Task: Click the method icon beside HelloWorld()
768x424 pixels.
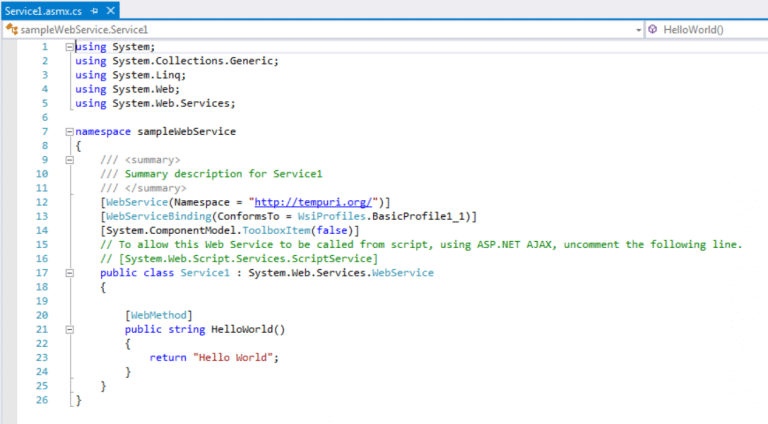Action: tap(653, 30)
